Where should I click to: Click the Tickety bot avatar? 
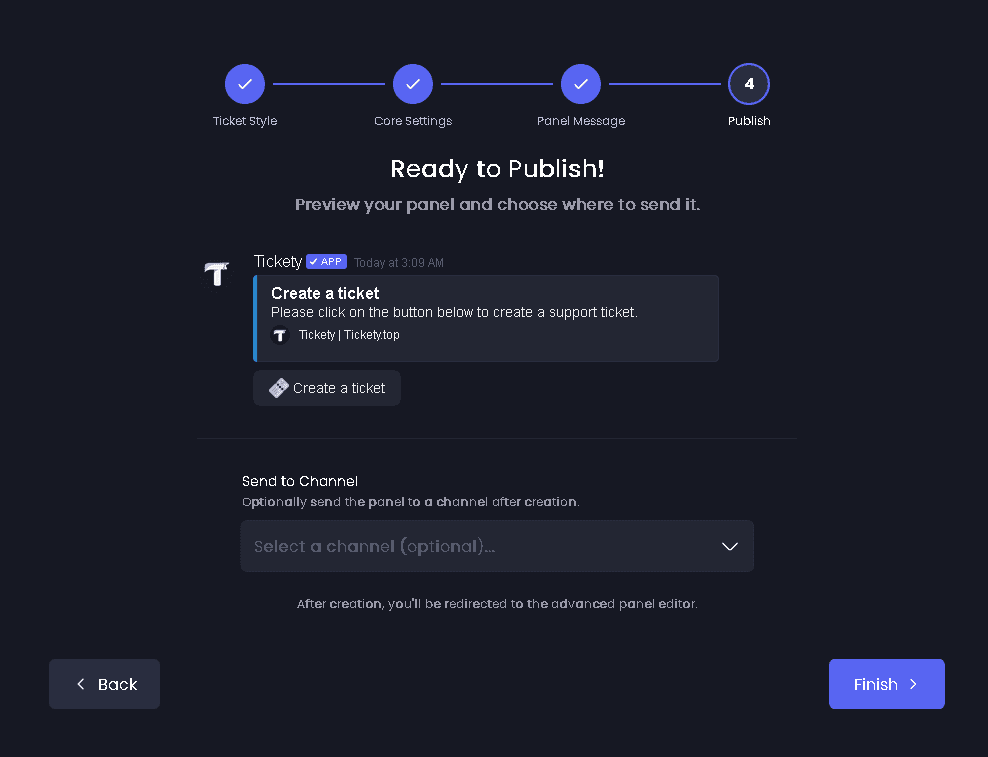216,273
